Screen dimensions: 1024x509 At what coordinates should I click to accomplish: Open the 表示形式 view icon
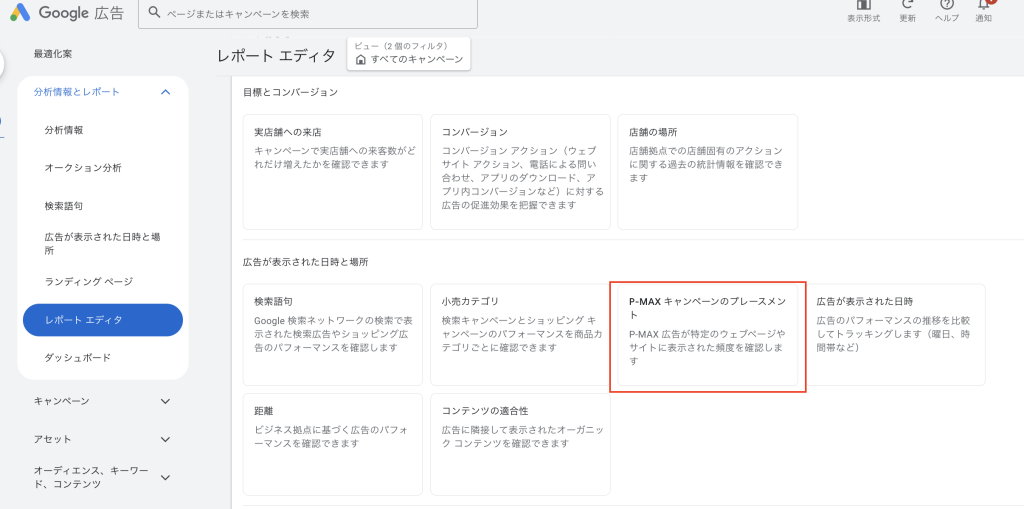point(863,6)
